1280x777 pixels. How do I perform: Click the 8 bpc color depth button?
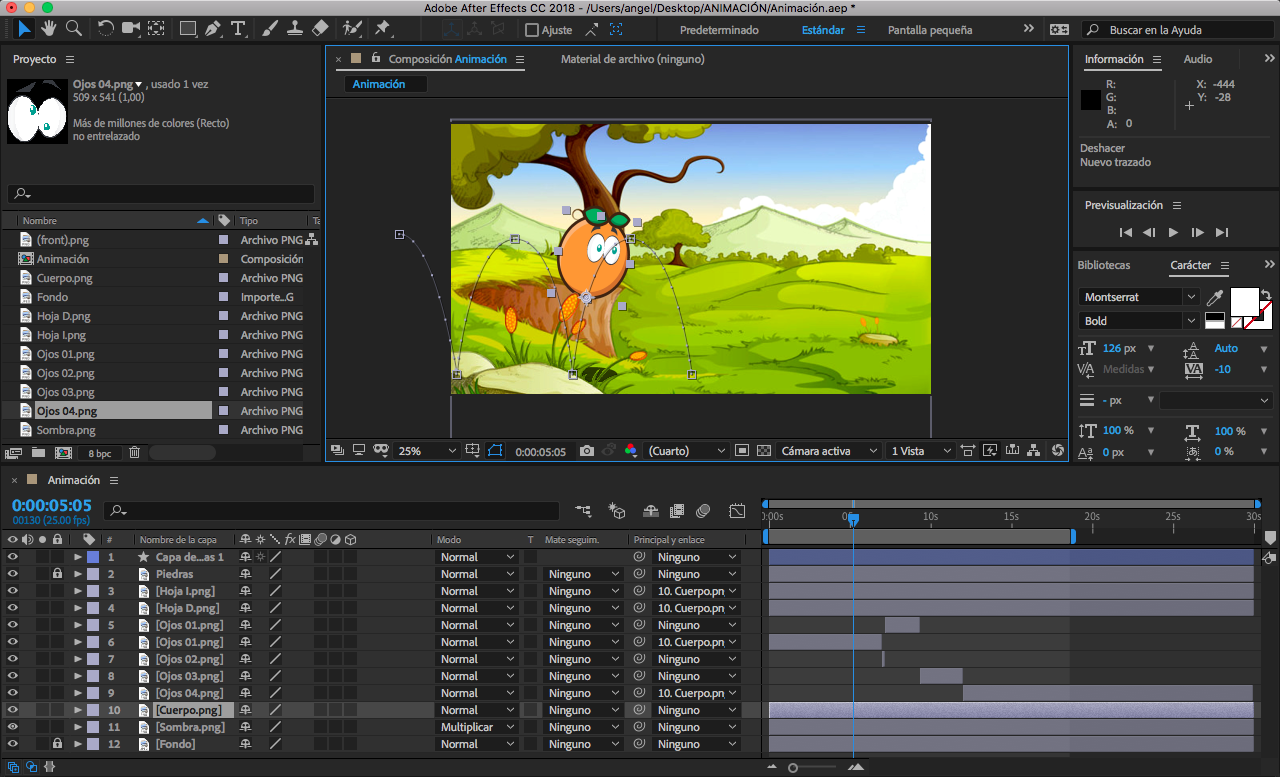[x=100, y=454]
